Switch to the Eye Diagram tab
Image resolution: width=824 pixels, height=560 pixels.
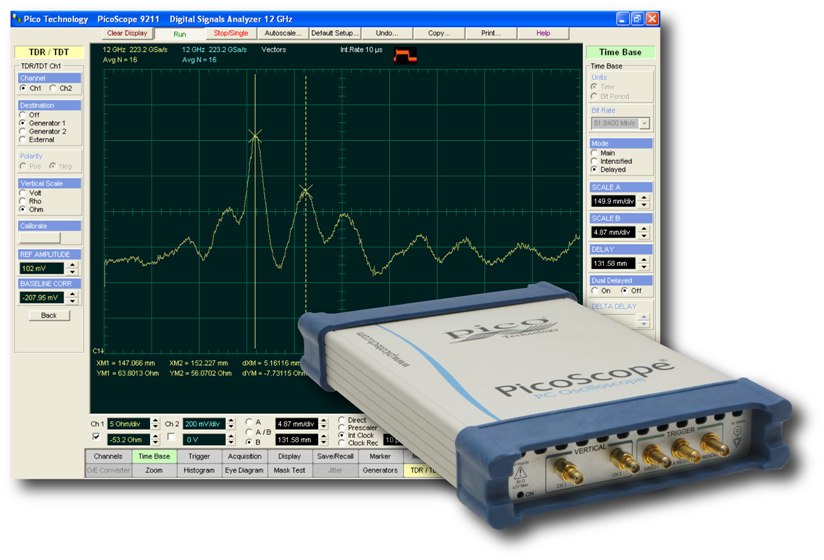pos(244,469)
